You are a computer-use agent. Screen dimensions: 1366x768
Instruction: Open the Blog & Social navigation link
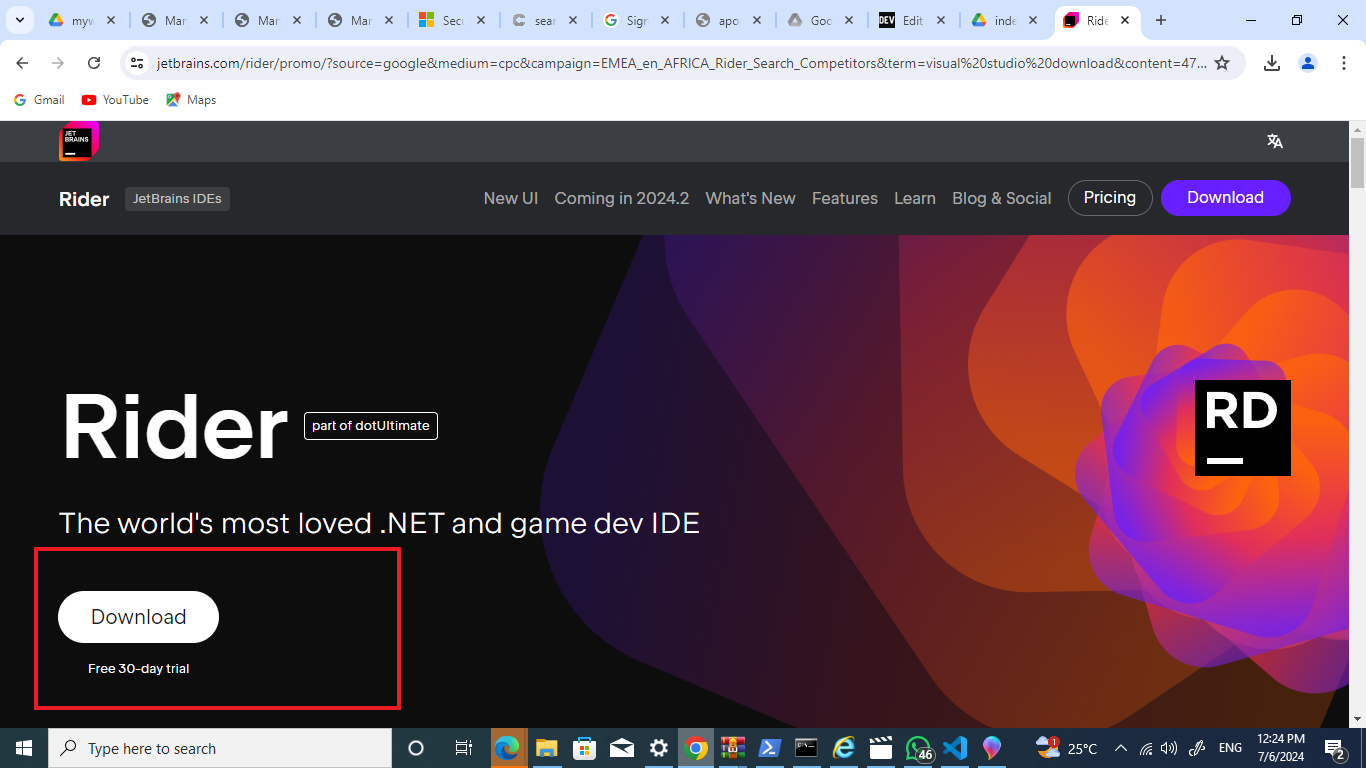[1002, 198]
